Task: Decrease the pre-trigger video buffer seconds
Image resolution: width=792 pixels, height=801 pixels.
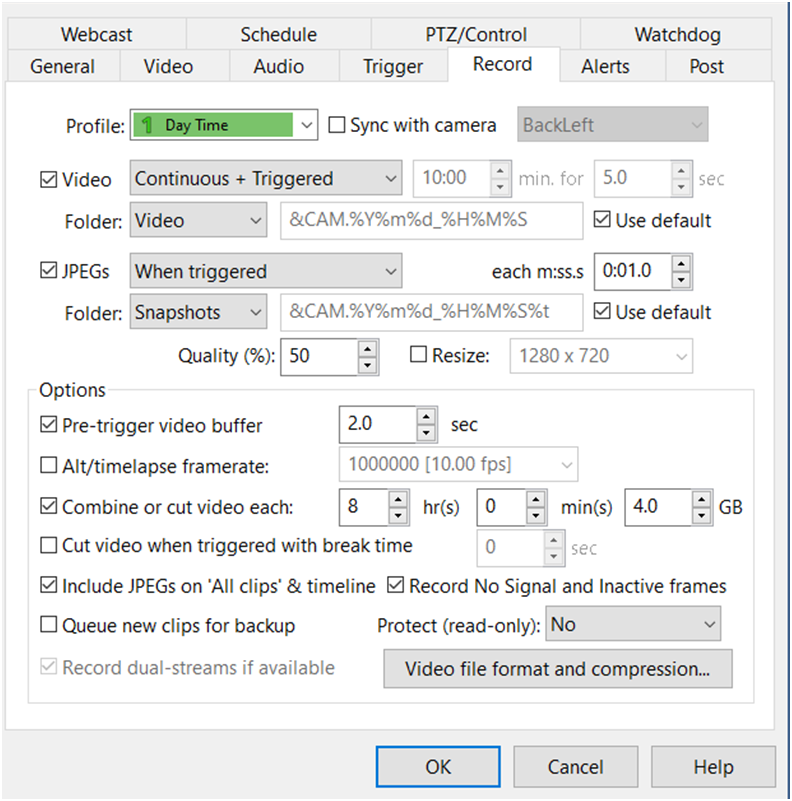Action: click(427, 433)
